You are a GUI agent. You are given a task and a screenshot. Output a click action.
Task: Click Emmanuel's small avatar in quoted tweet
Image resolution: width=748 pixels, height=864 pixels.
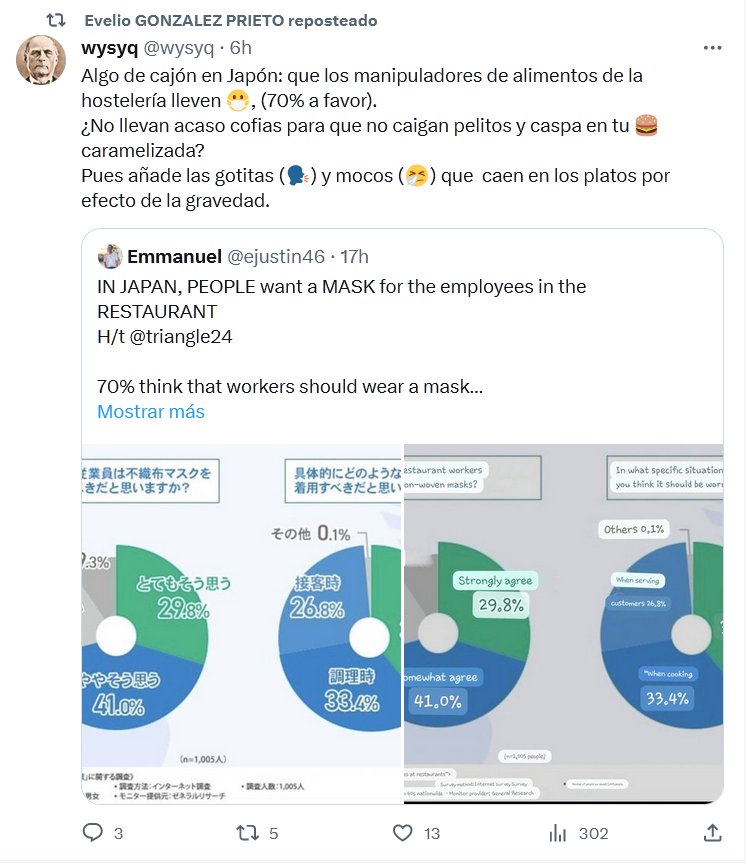click(110, 257)
